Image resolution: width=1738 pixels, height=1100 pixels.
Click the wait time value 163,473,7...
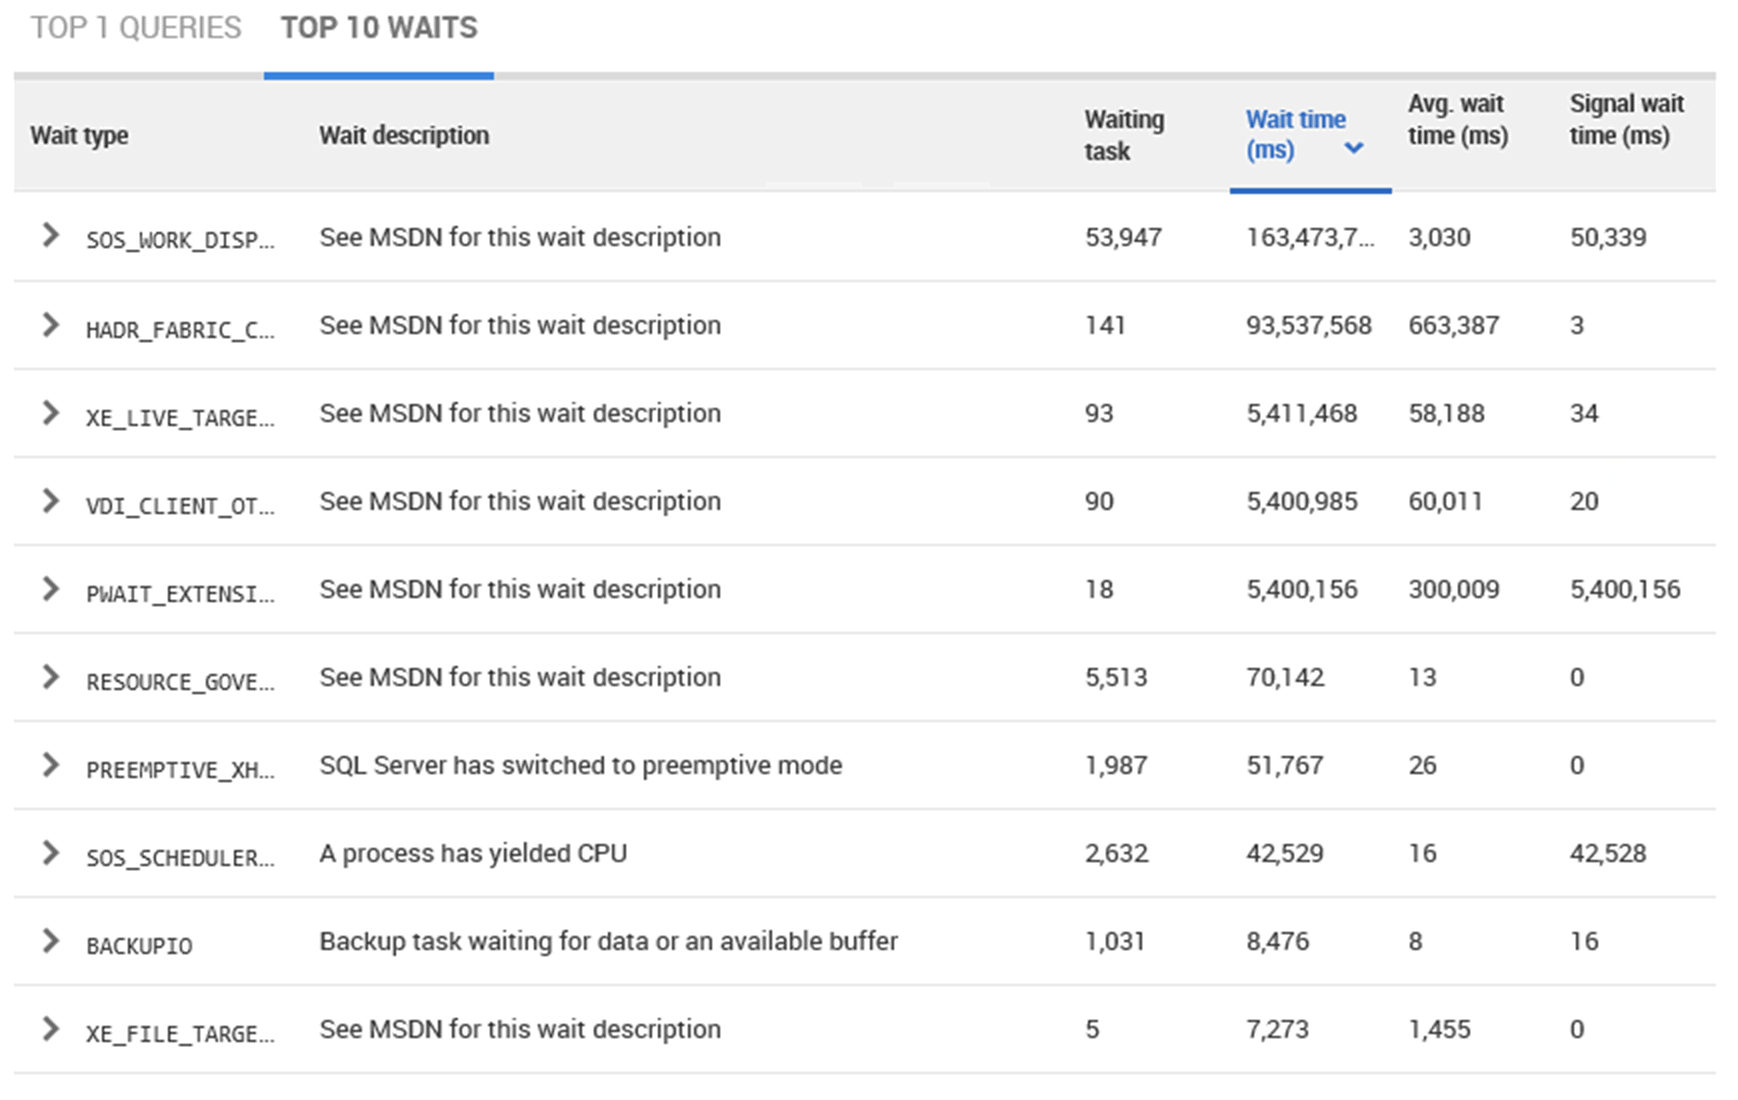1310,237
